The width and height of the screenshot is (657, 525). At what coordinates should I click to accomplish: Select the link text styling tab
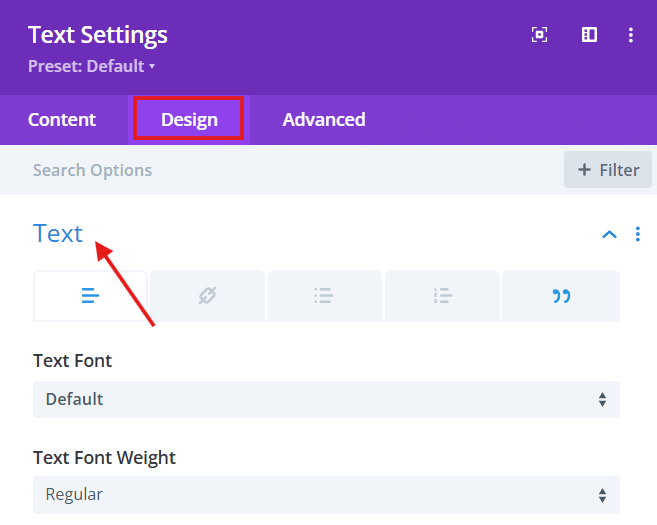[x=207, y=296]
